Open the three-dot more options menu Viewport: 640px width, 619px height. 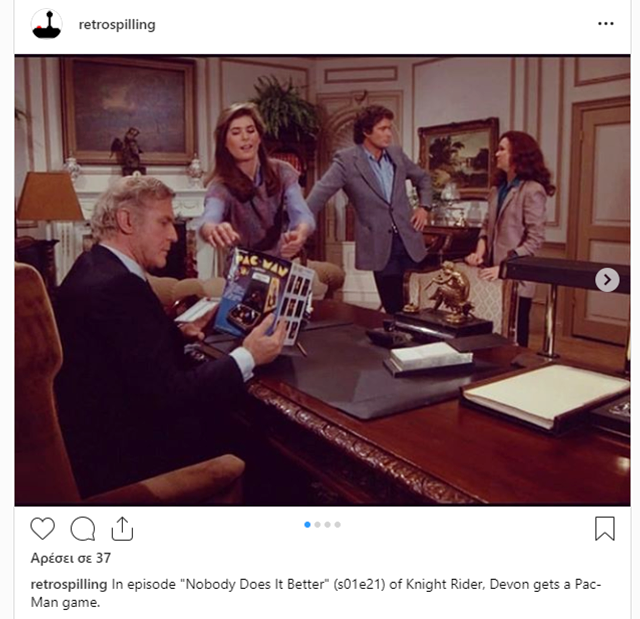point(606,24)
